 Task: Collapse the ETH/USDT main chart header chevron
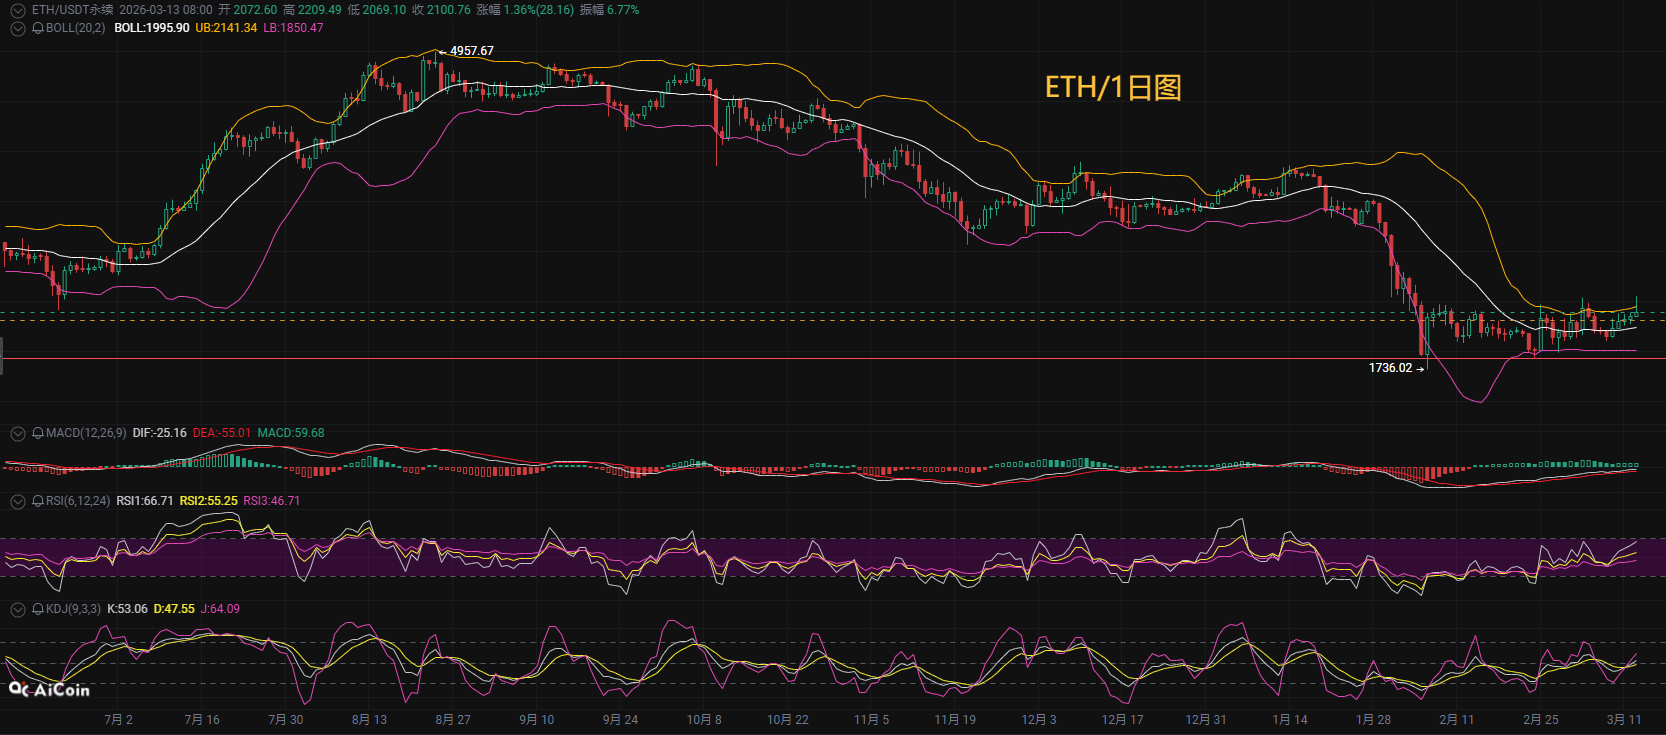17,10
